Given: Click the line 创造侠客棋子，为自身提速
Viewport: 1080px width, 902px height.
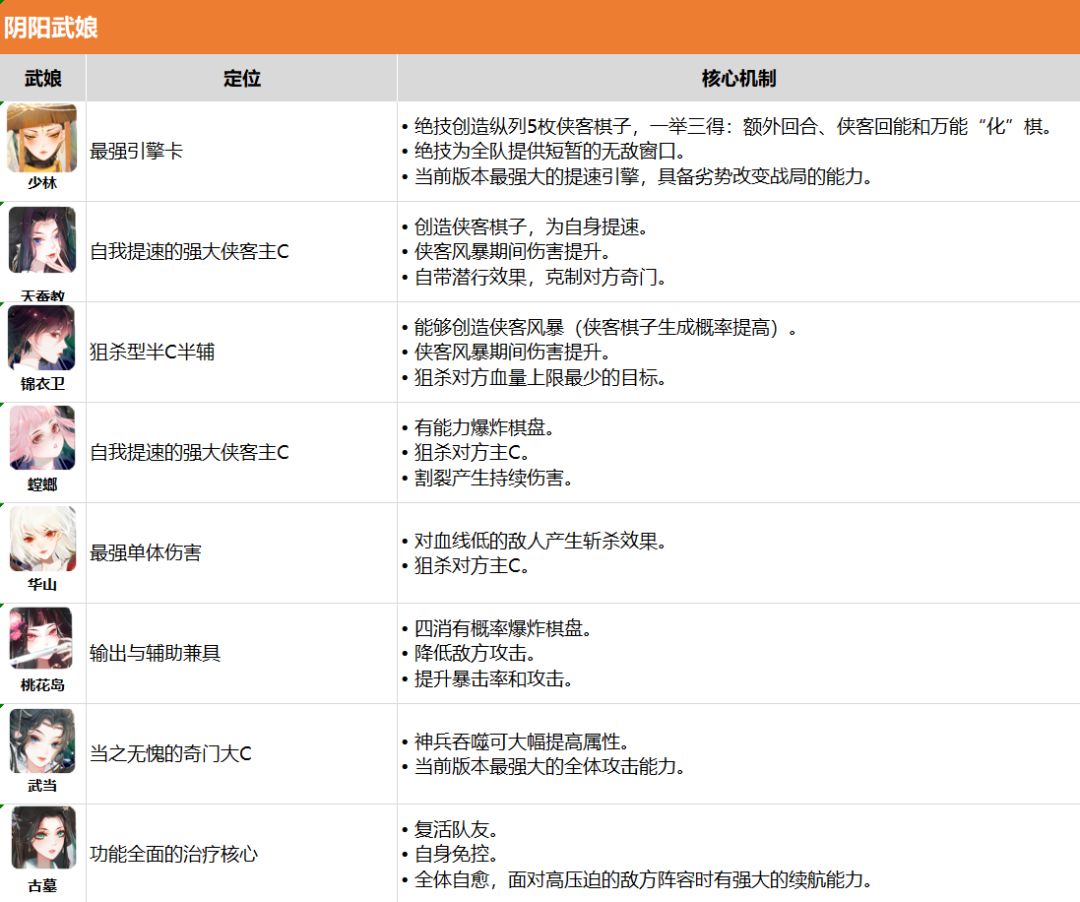Looking at the screenshot, I should click(525, 227).
